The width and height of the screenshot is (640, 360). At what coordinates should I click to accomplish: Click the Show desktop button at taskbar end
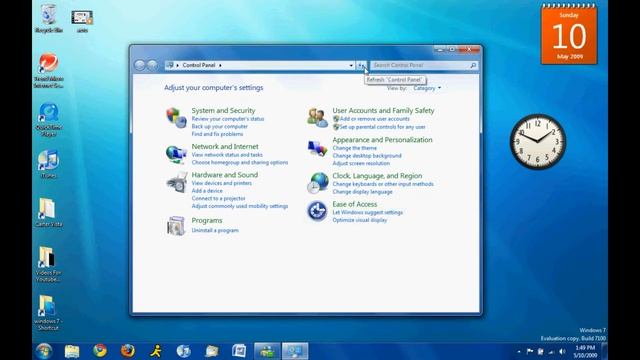(x=604, y=351)
